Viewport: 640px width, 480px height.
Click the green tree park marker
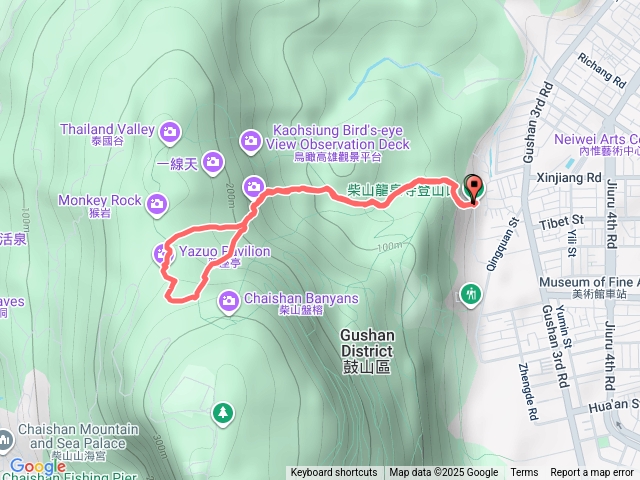(223, 413)
